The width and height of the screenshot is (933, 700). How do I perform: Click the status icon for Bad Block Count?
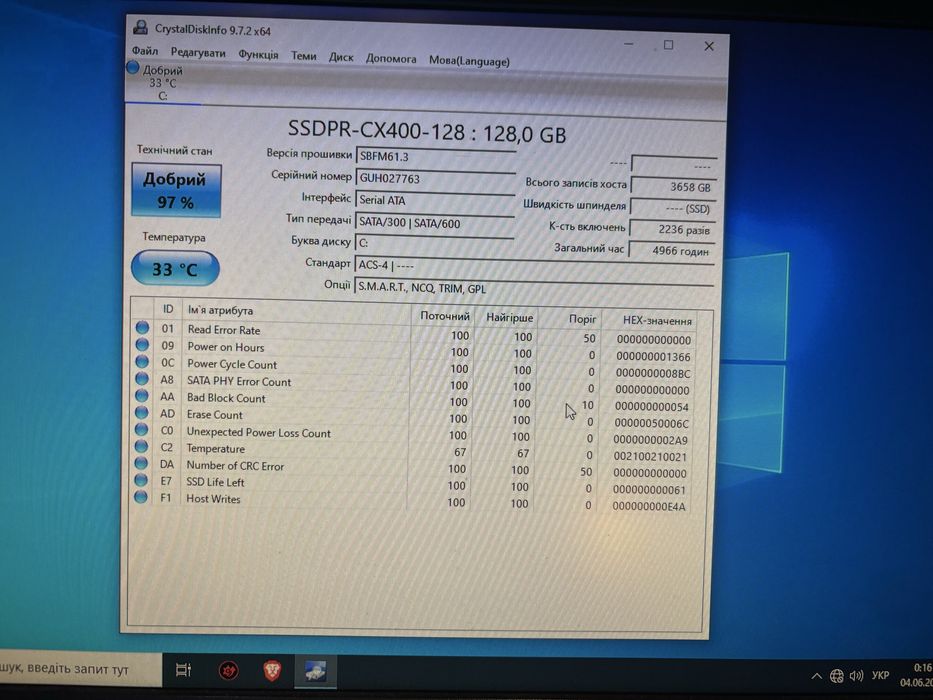(142, 395)
